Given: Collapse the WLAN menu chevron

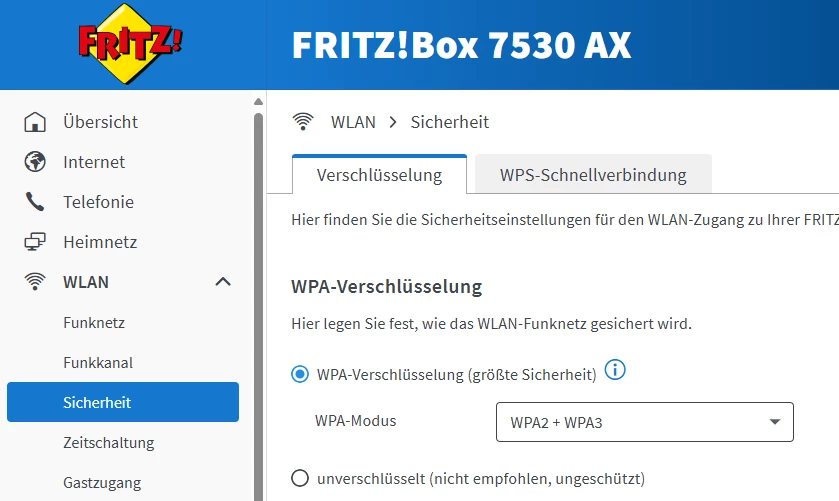Looking at the screenshot, I should pyautogui.click(x=223, y=282).
